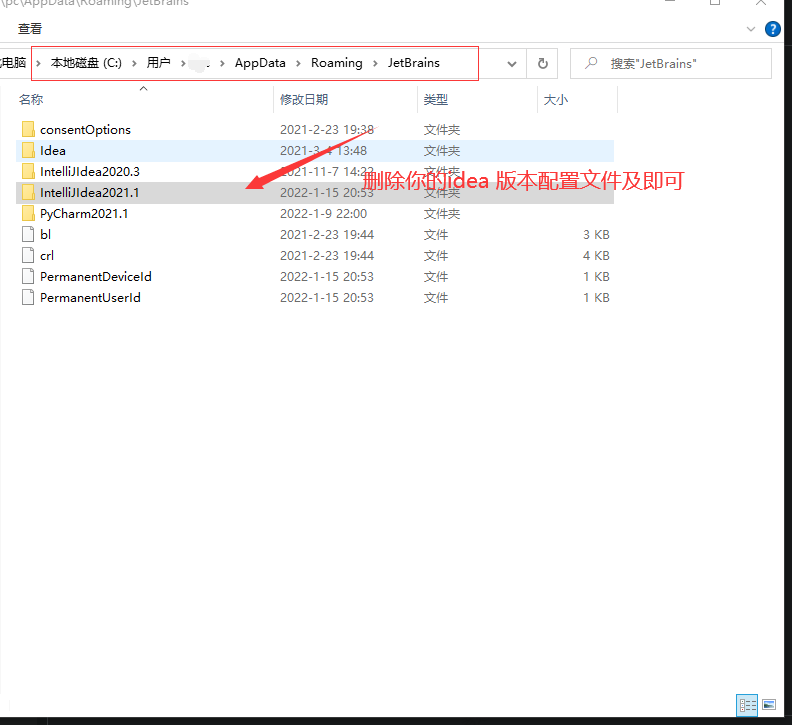Sort by 名称 column header
This screenshot has height=725, width=792.
(31, 100)
